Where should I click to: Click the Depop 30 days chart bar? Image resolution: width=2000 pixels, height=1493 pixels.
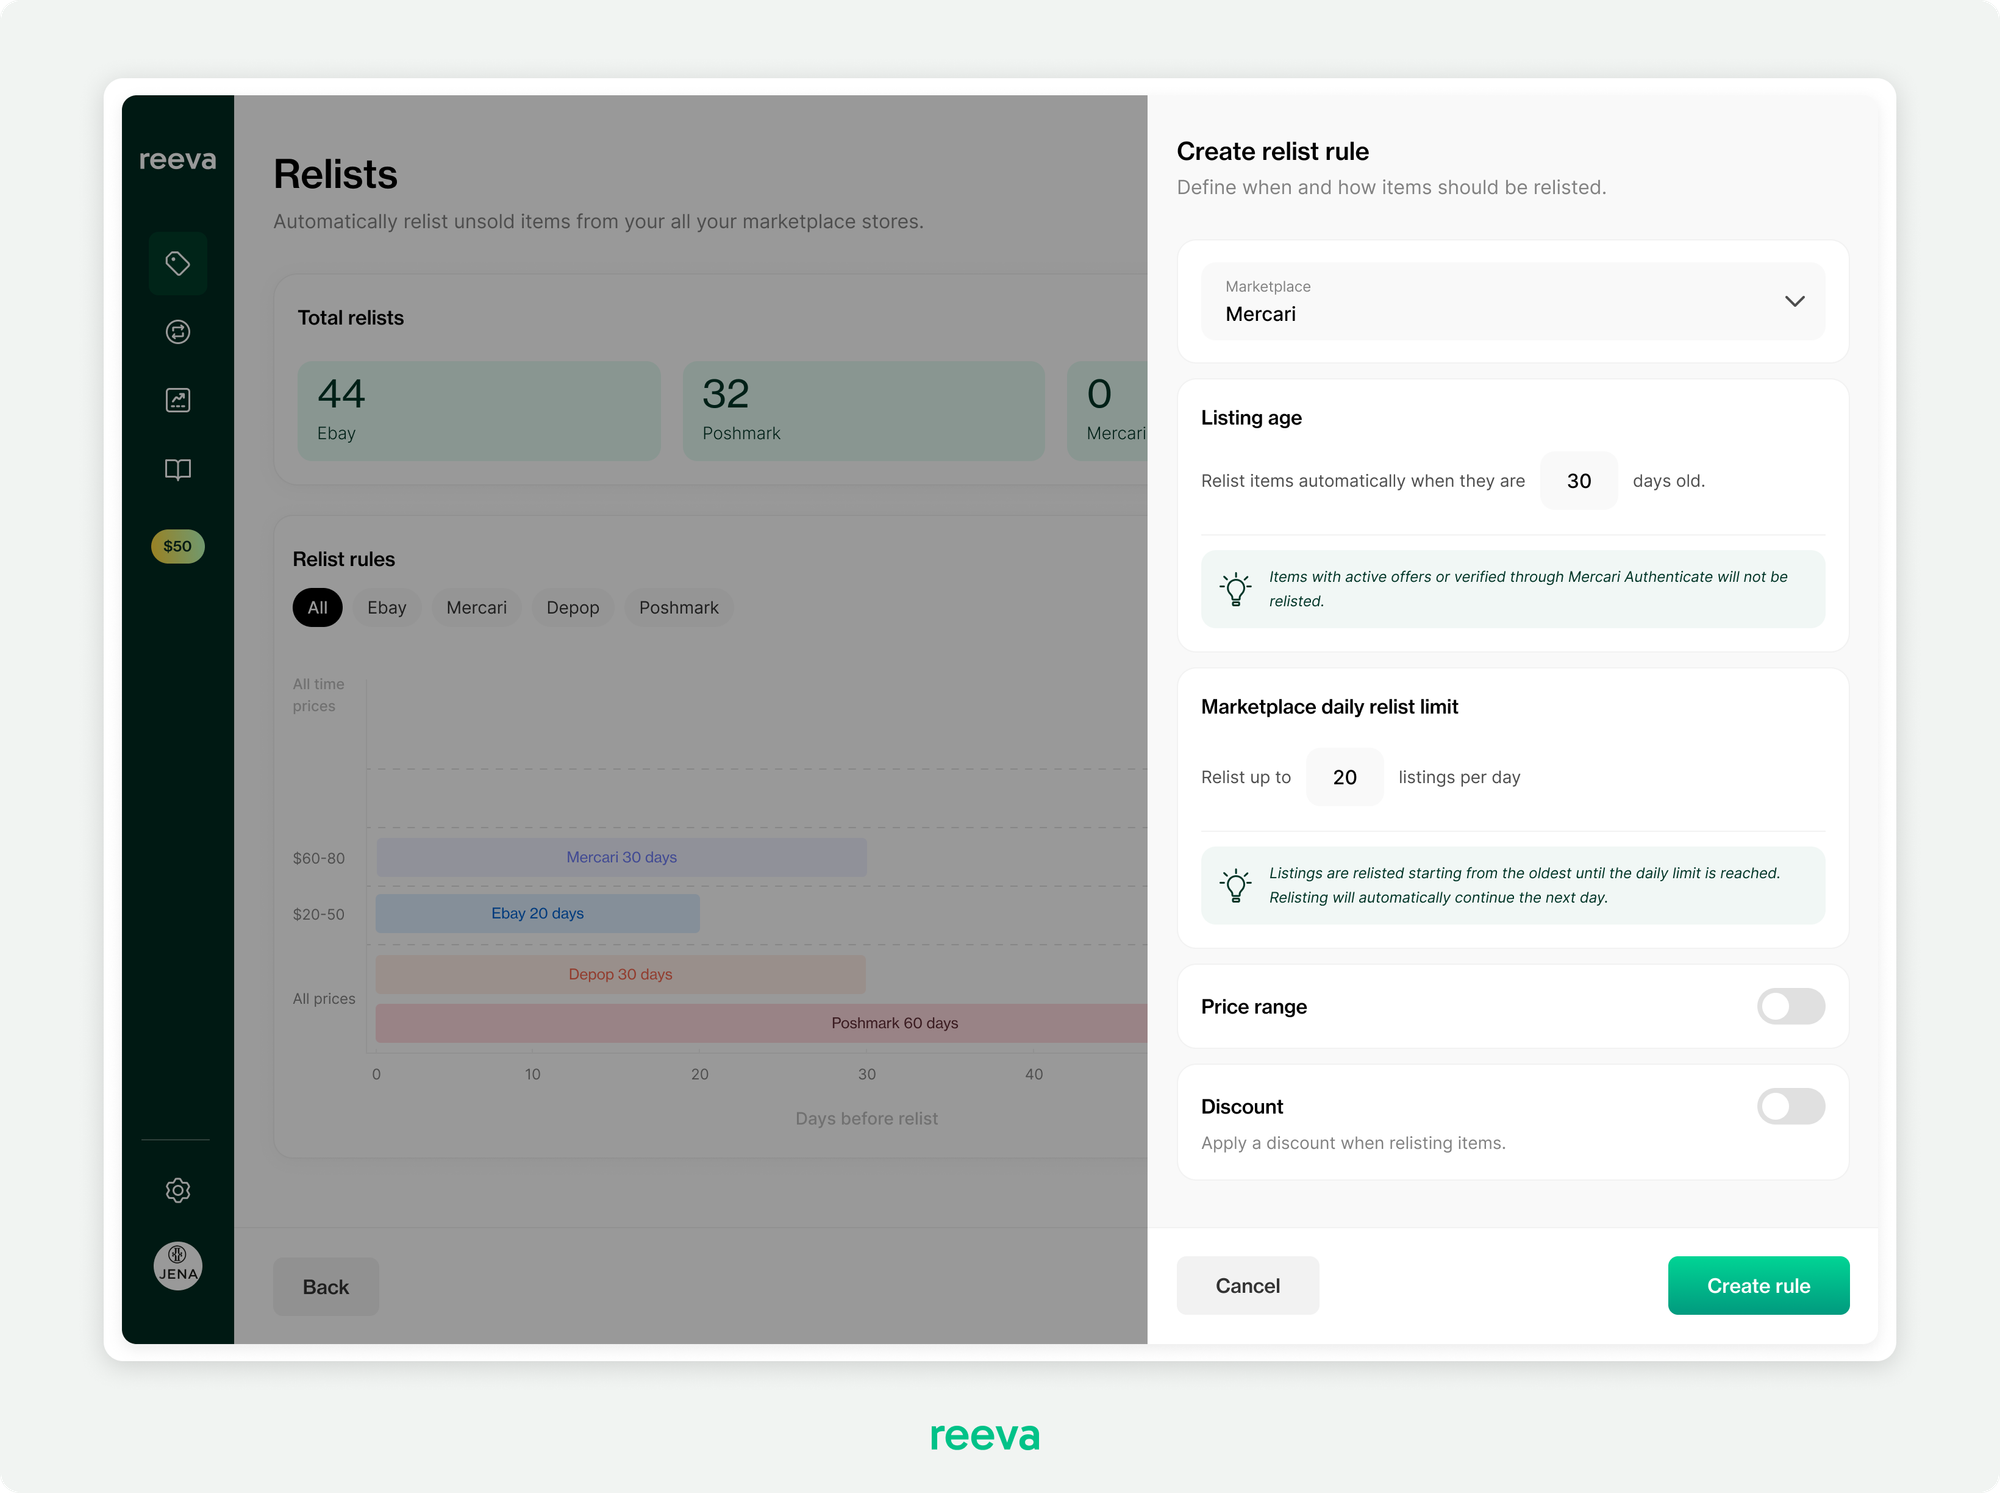point(621,974)
